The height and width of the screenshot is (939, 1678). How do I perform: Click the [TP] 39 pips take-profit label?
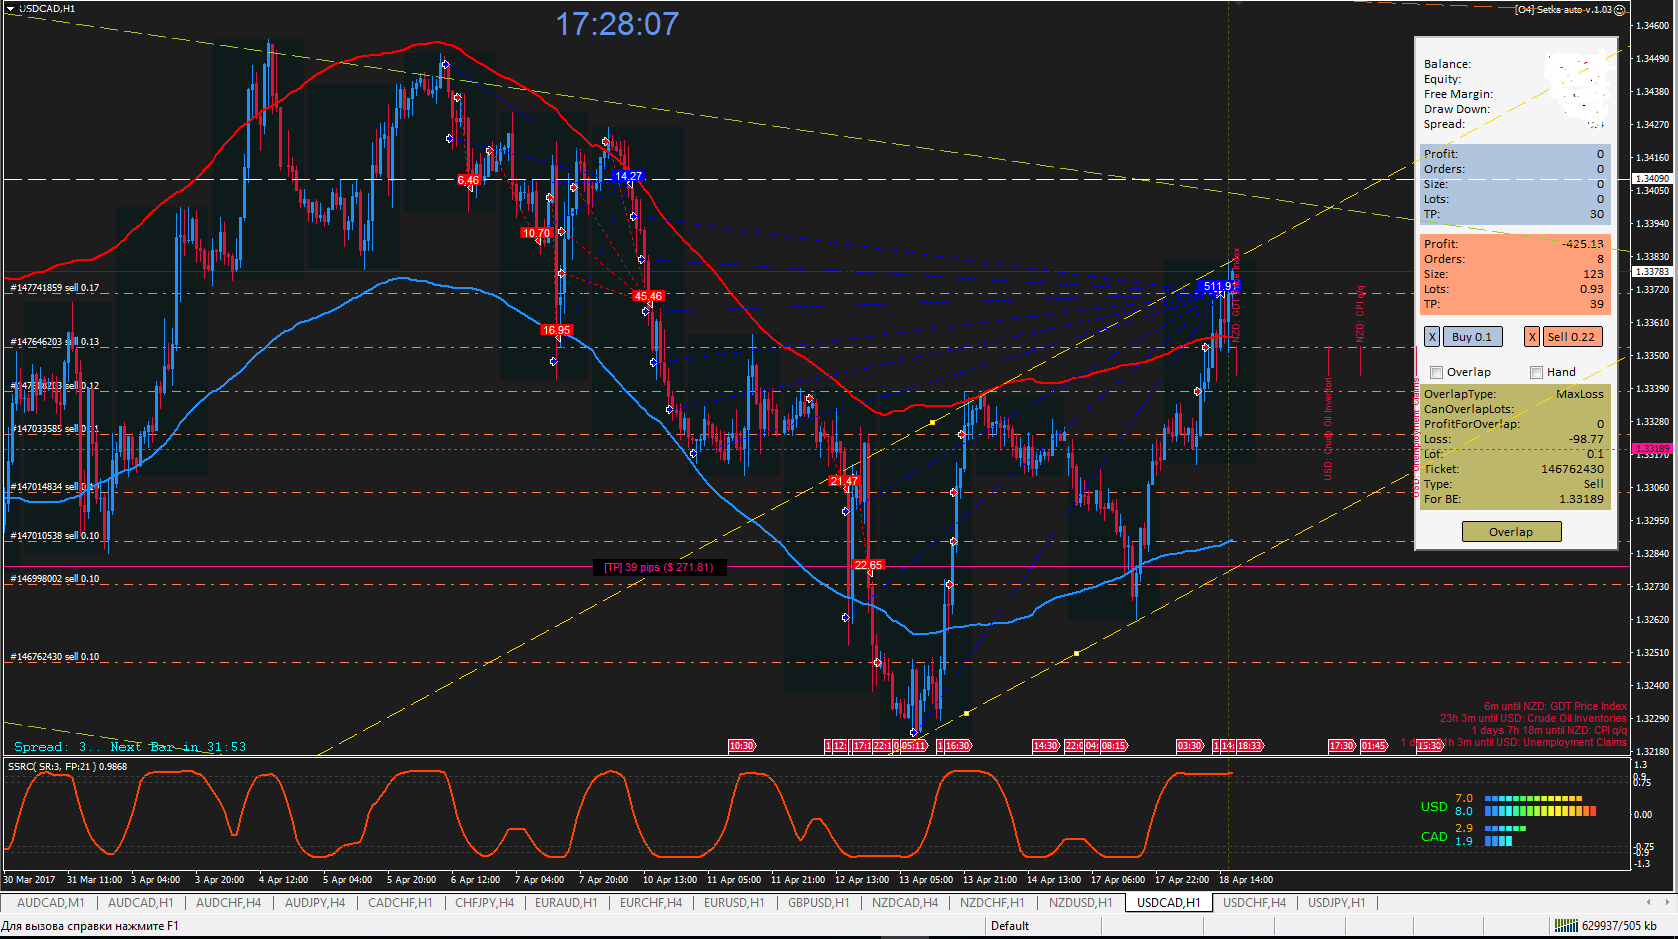click(x=659, y=568)
